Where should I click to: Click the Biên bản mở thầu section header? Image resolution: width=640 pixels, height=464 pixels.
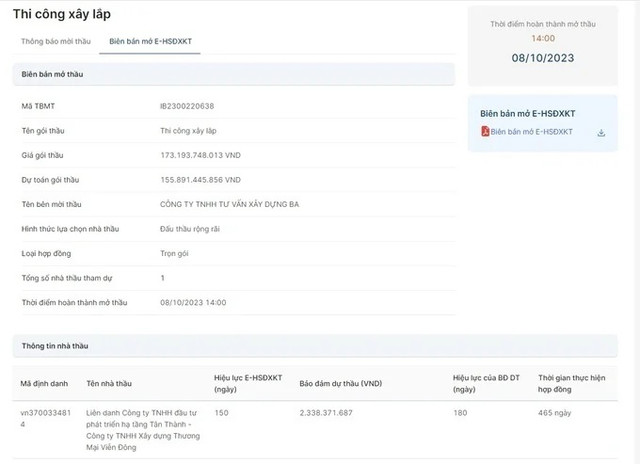pyautogui.click(x=50, y=75)
